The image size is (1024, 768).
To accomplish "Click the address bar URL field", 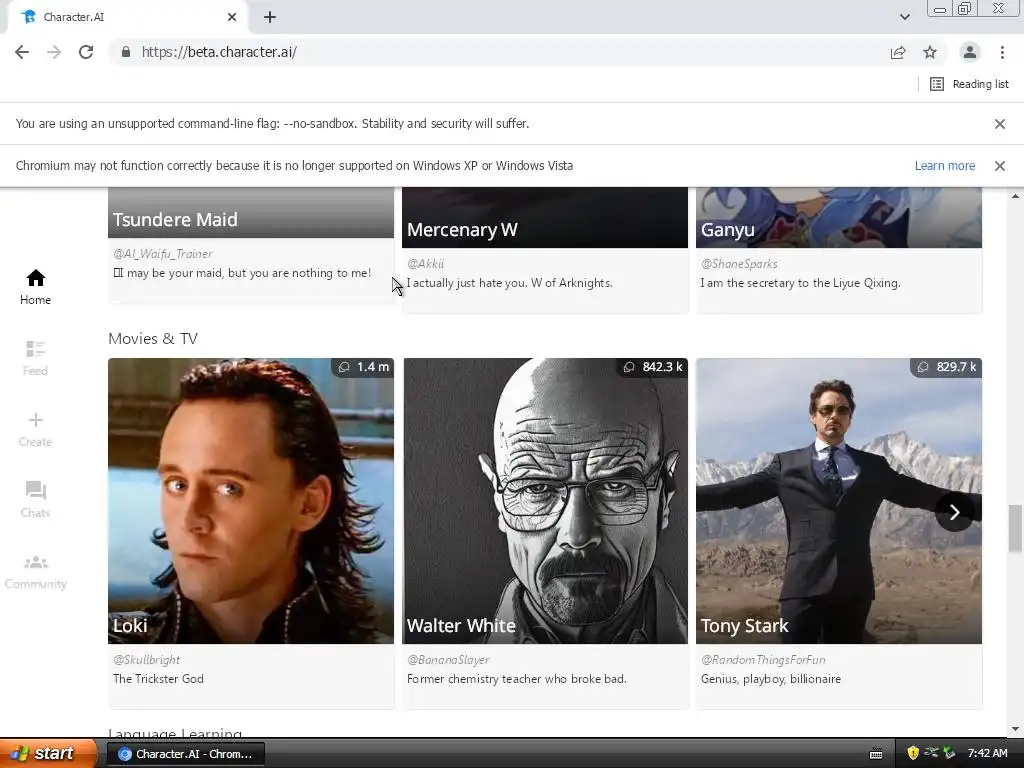I will [x=496, y=52].
